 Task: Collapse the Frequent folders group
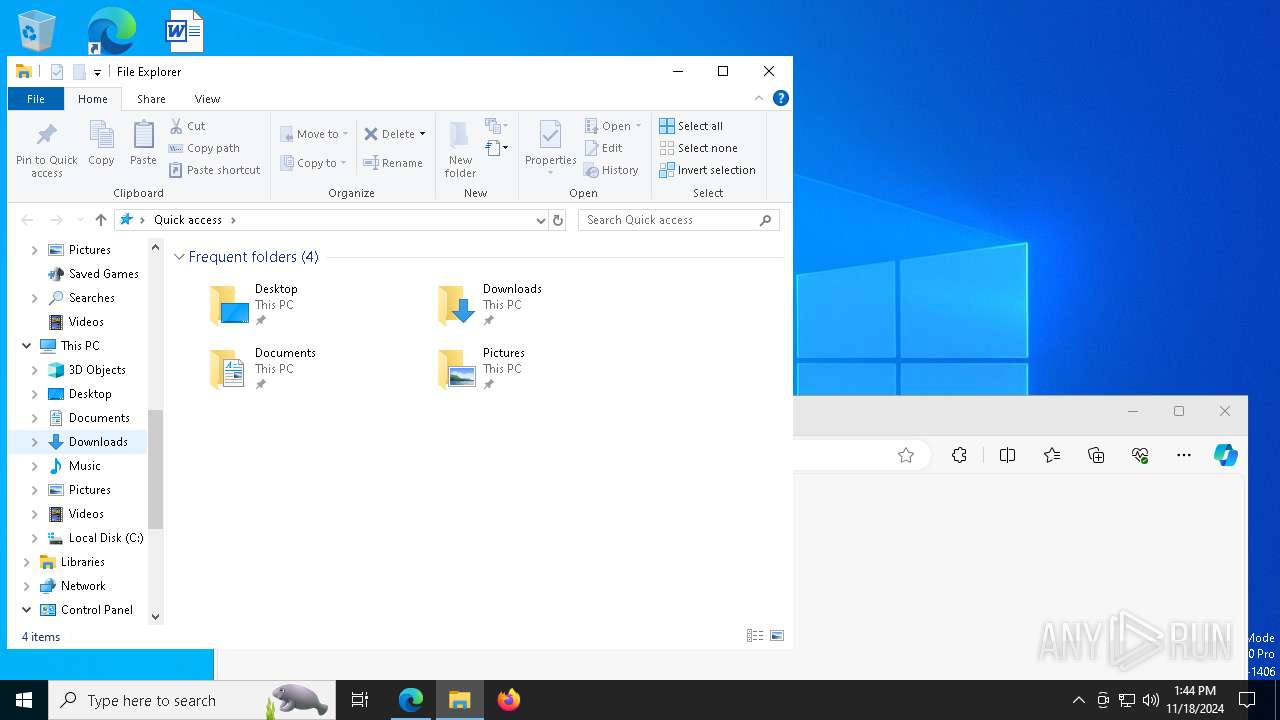[180, 257]
